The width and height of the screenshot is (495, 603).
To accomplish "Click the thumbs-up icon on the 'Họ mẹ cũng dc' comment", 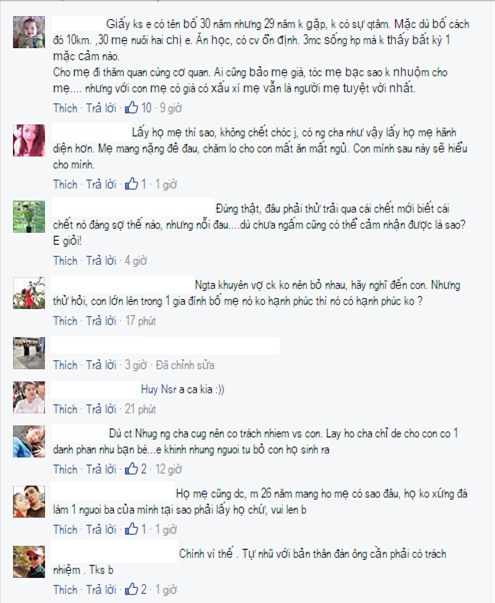I will (x=131, y=529).
